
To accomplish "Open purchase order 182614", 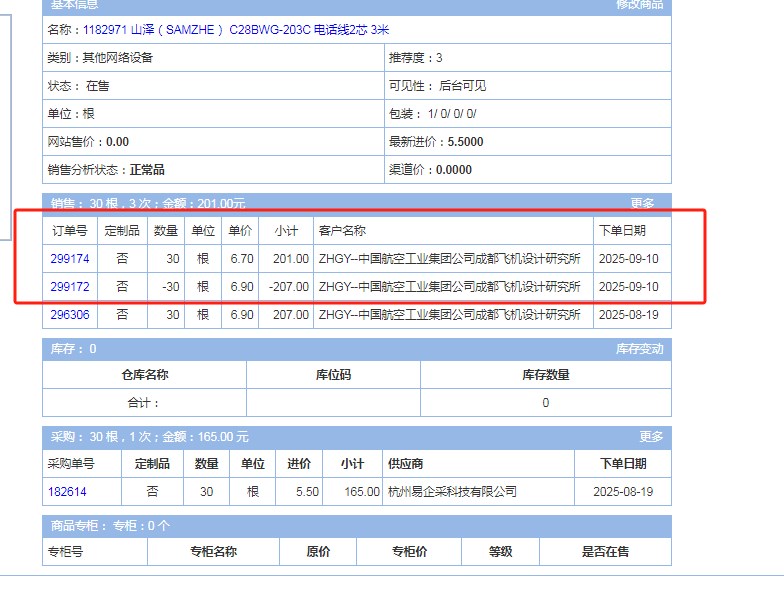I will click(67, 492).
